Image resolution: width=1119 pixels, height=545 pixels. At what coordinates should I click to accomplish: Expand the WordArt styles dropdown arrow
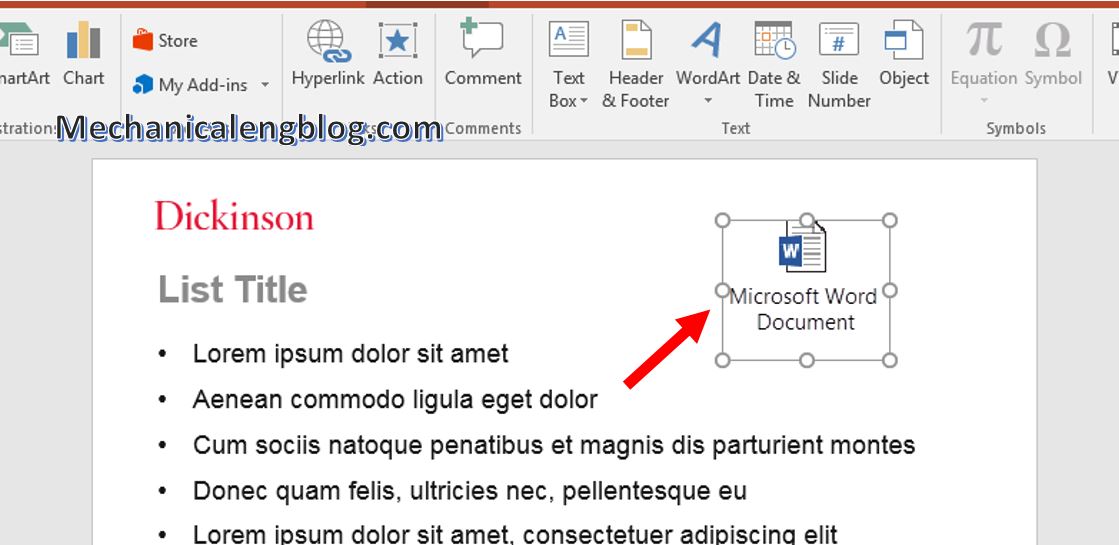pyautogui.click(x=708, y=101)
